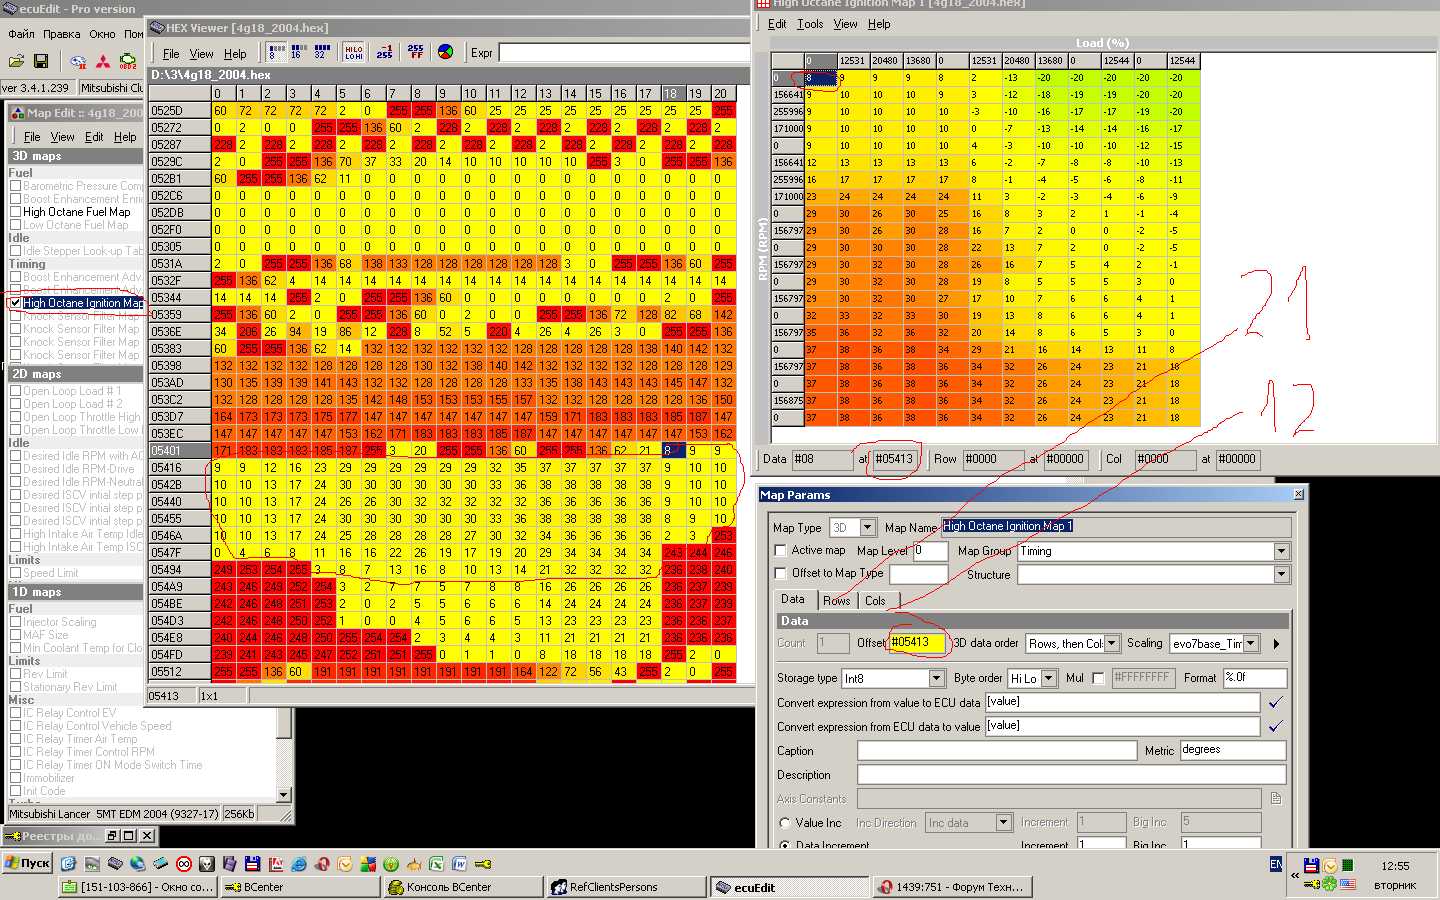The height and width of the screenshot is (900, 1440).
Task: Click the document icon beside Axis Constants
Action: [x=1276, y=798]
